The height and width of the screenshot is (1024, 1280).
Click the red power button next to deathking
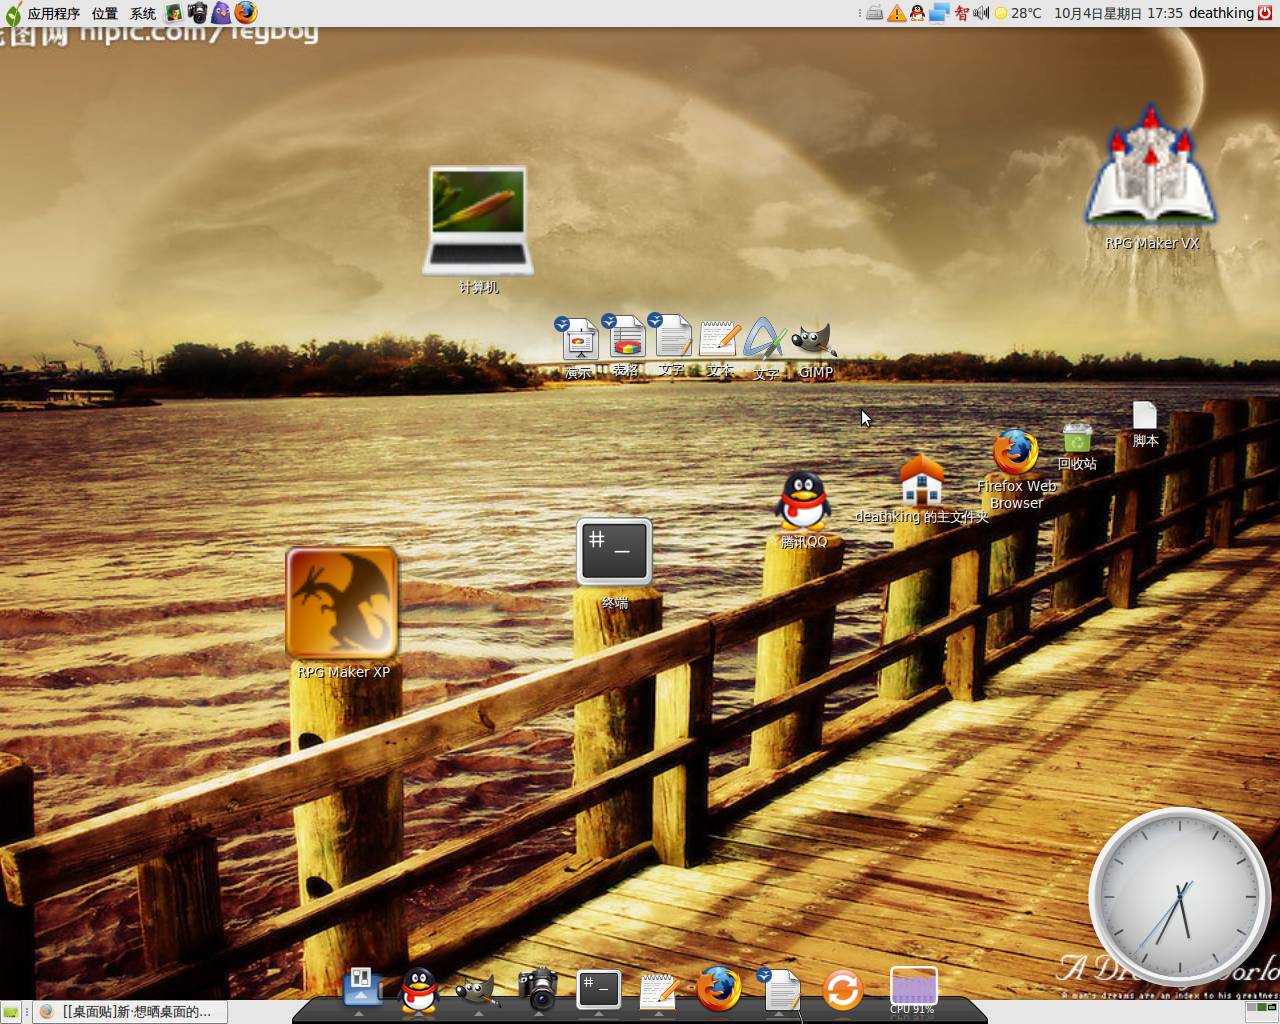(1267, 13)
